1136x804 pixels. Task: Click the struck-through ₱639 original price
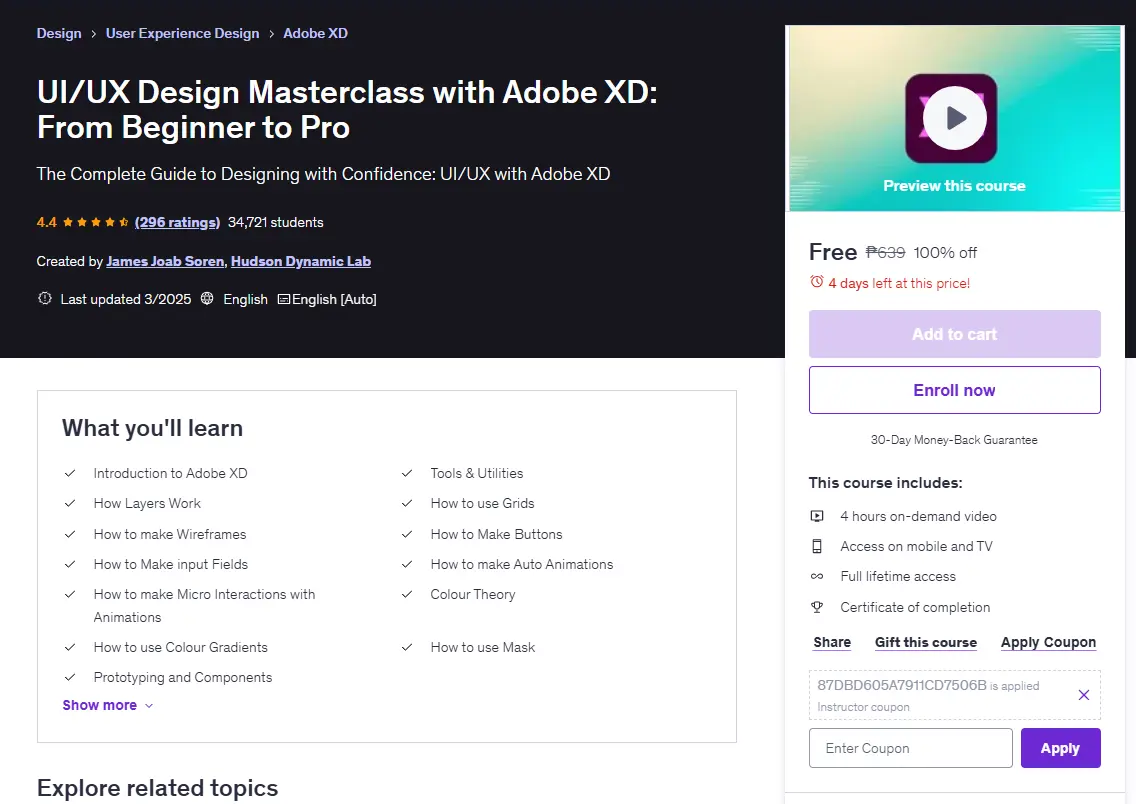pos(885,253)
